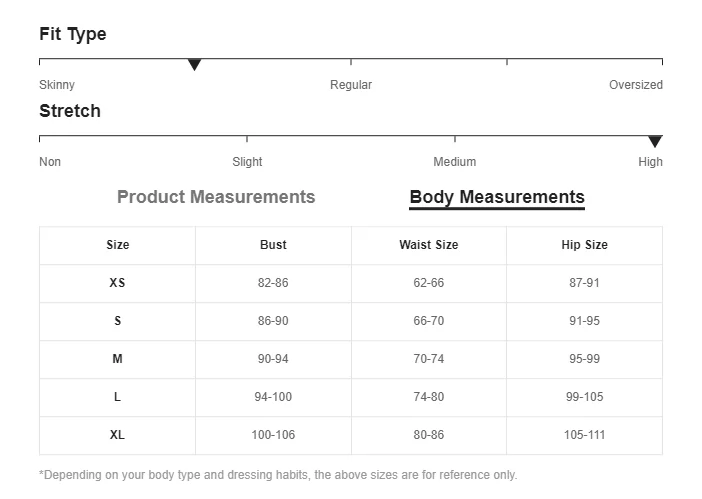Click the XL size row label
This screenshot has height=499, width=702.
tap(117, 435)
